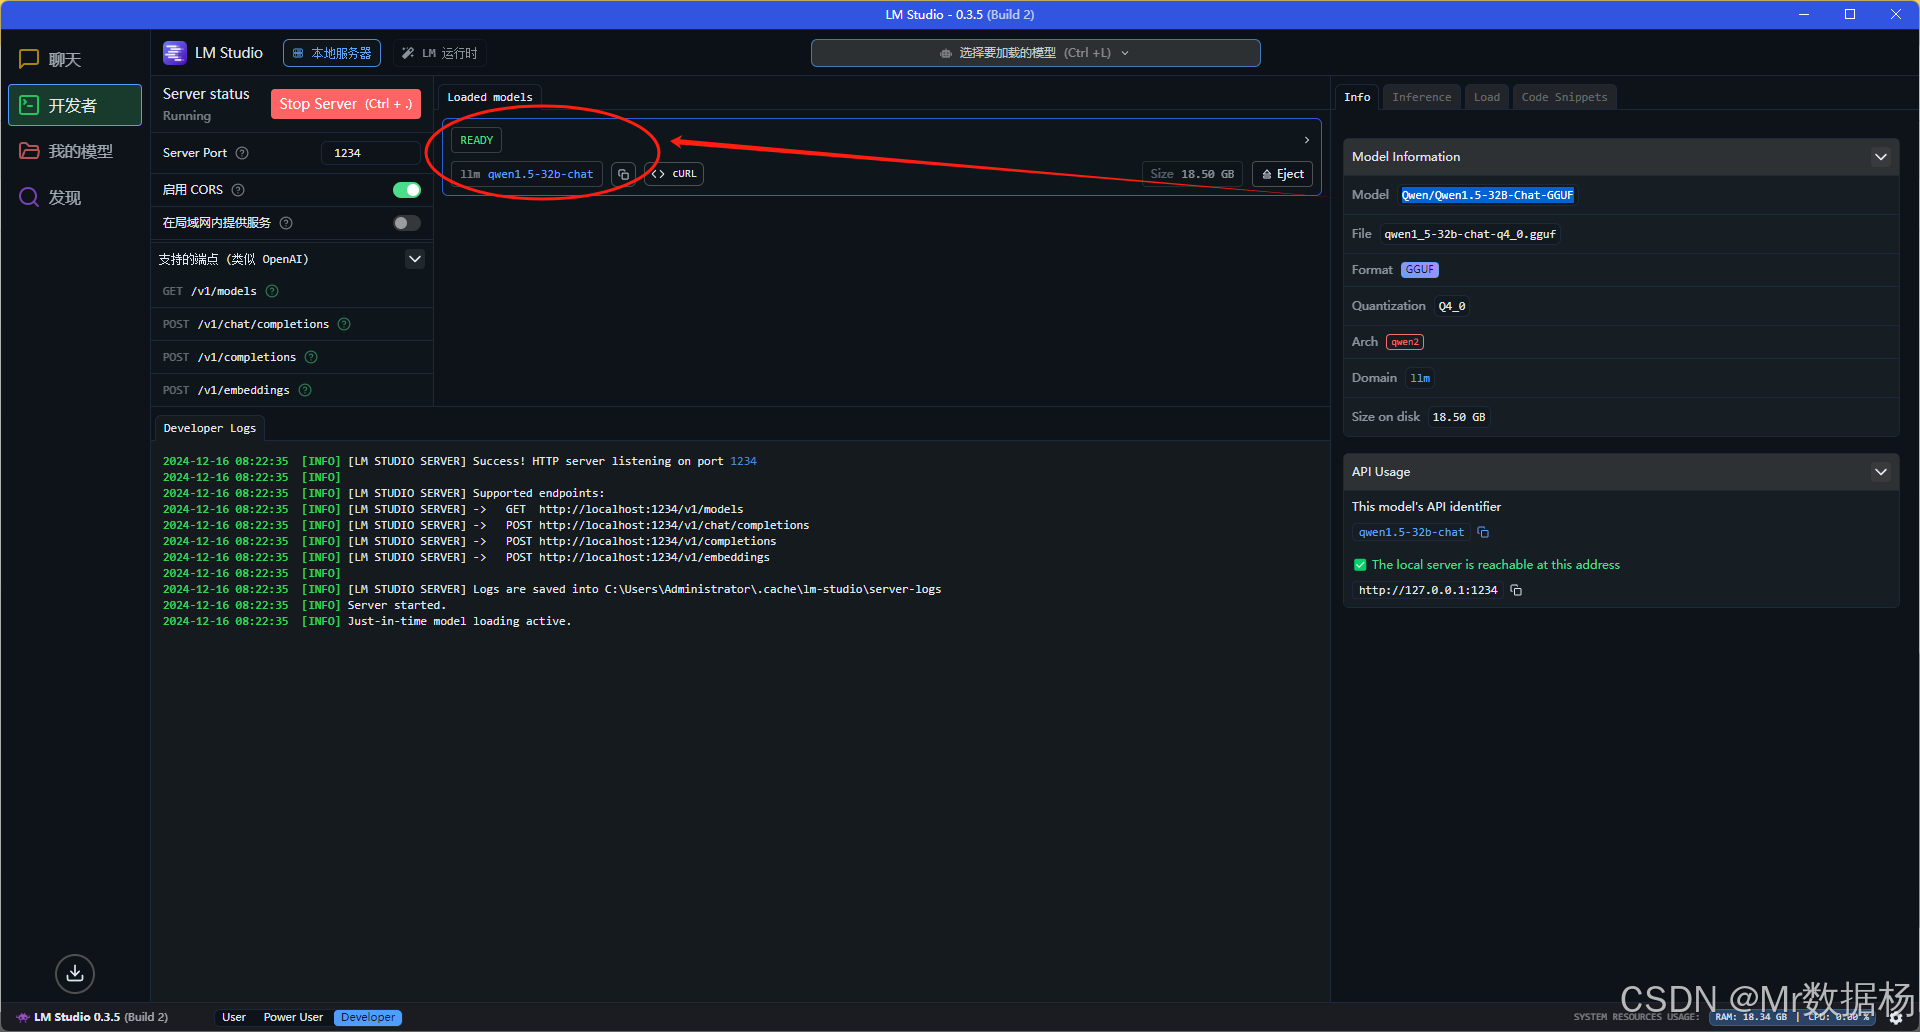Toggle the 启用 CORS switch
Screen dimensions: 1920x1032
click(407, 190)
